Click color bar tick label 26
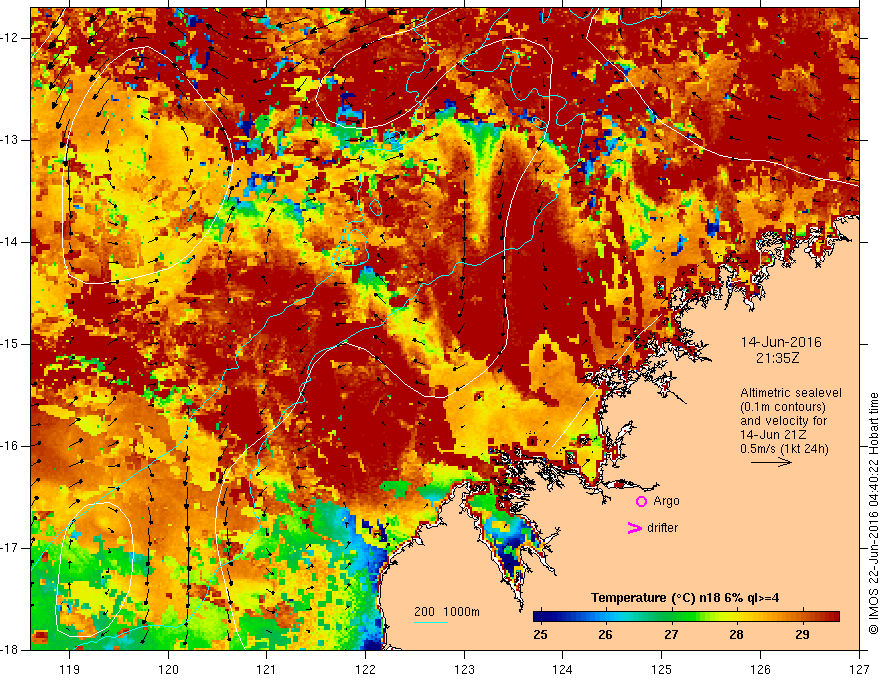 605,635
